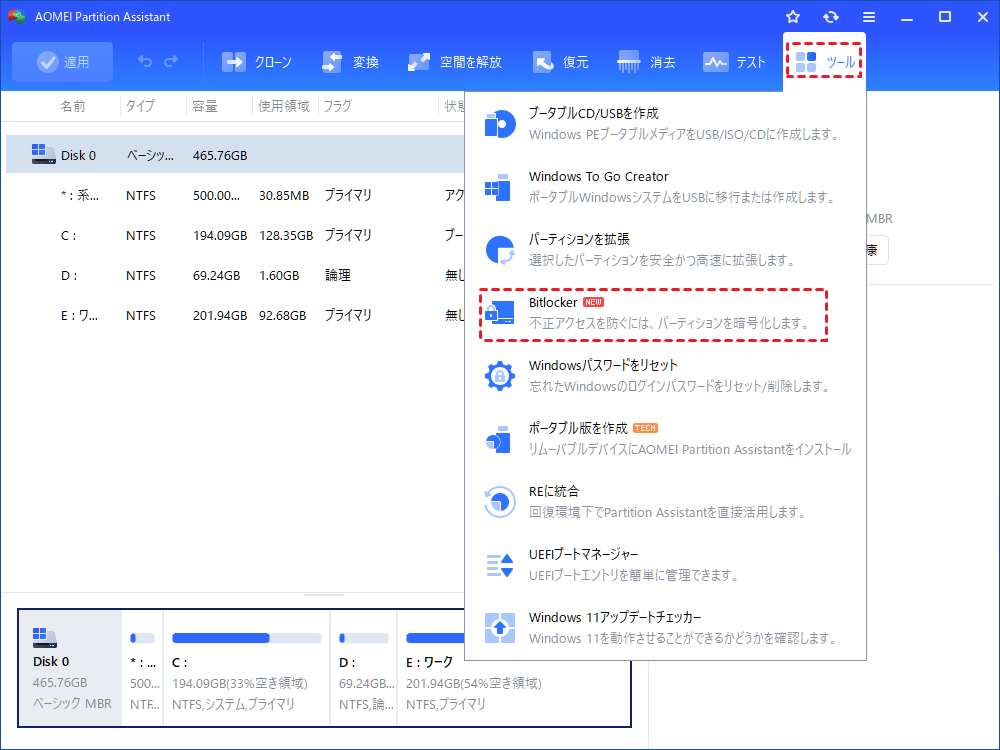The height and width of the screenshot is (750, 1000).
Task: Click the refresh icon in title bar
Action: (x=830, y=17)
